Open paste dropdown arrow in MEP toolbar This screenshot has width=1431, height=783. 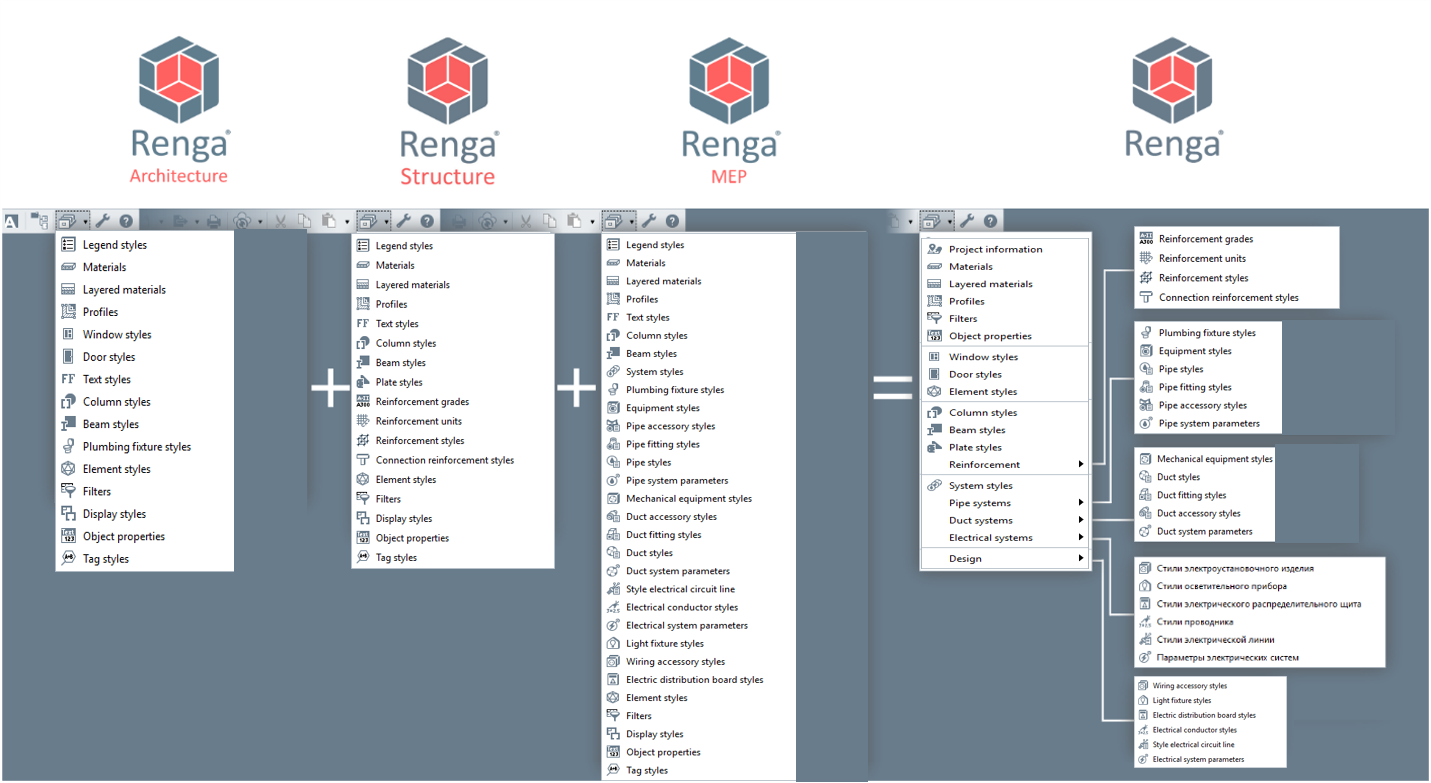pyautogui.click(x=592, y=222)
